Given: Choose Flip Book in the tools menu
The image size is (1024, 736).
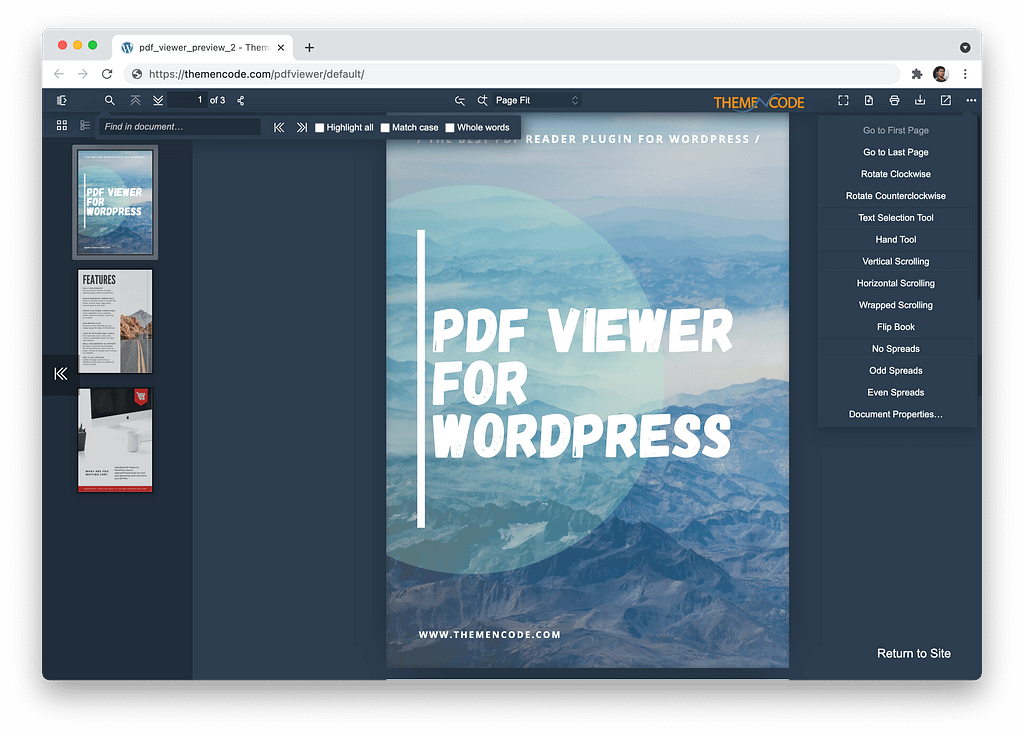Looking at the screenshot, I should [x=896, y=327].
